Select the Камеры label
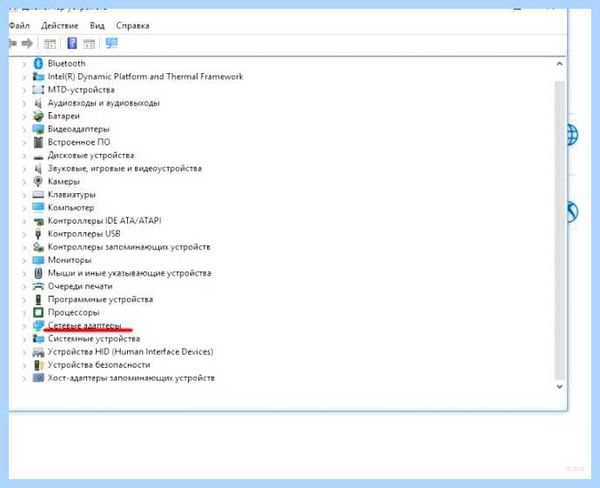Screen dimensions: 600x488 pyautogui.click(x=64, y=181)
